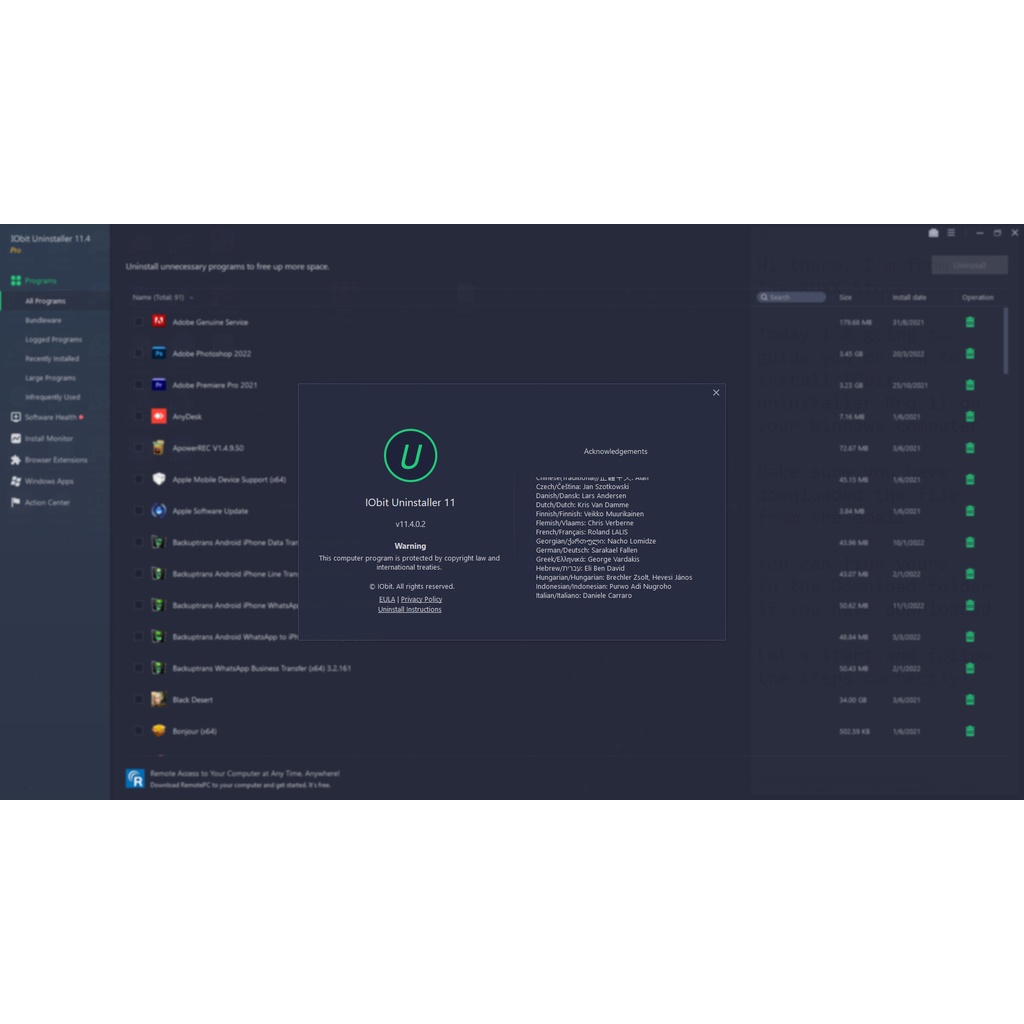This screenshot has width=1024, height=1024.
Task: Check the AnyDesk checkbox
Action: (138, 416)
